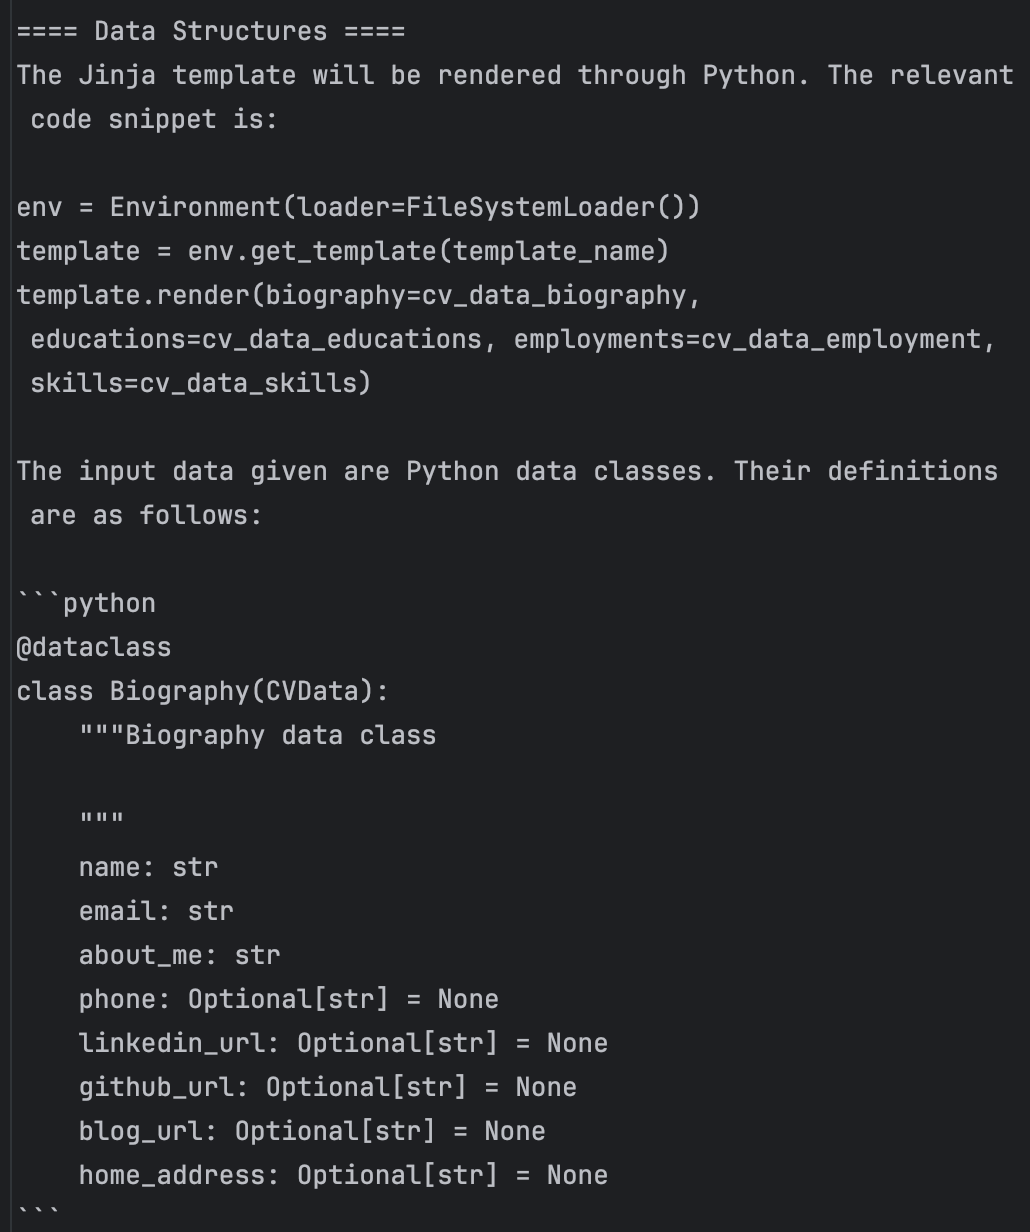Click the 'Biography data class' docstring text
The image size is (1030, 1232).
pyautogui.click(x=280, y=735)
